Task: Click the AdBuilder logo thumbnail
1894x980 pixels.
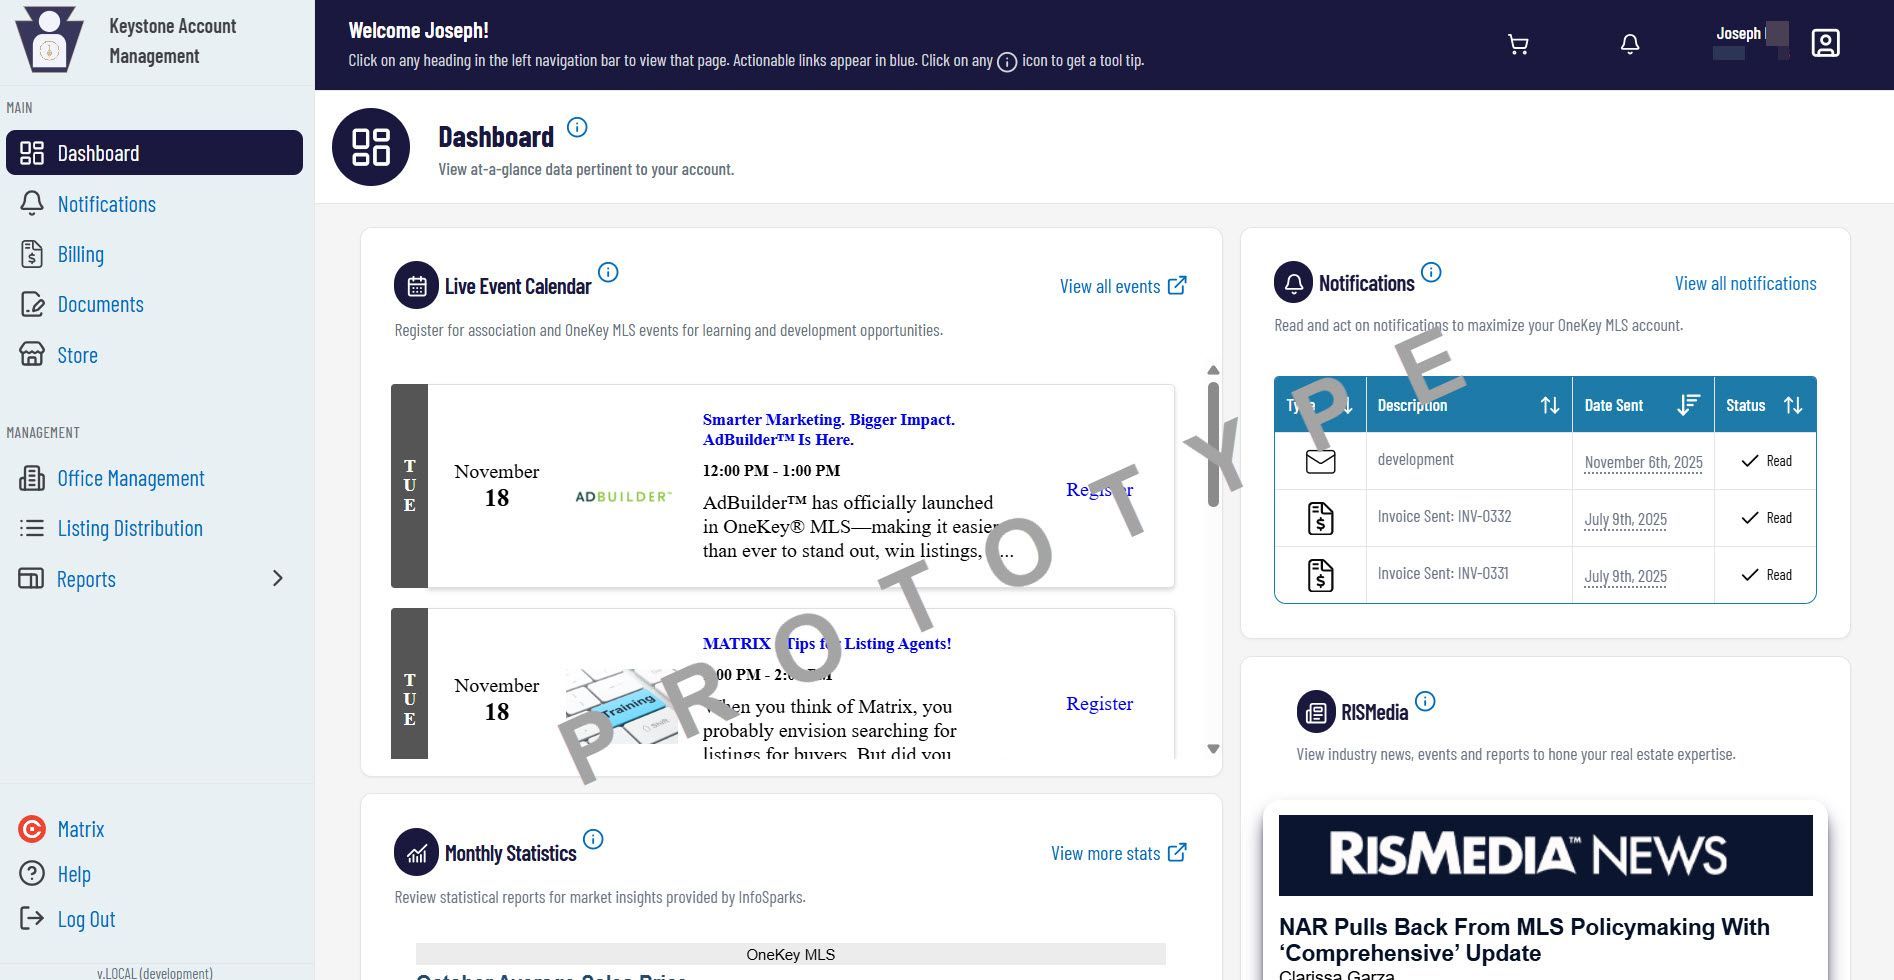Action: (x=623, y=496)
